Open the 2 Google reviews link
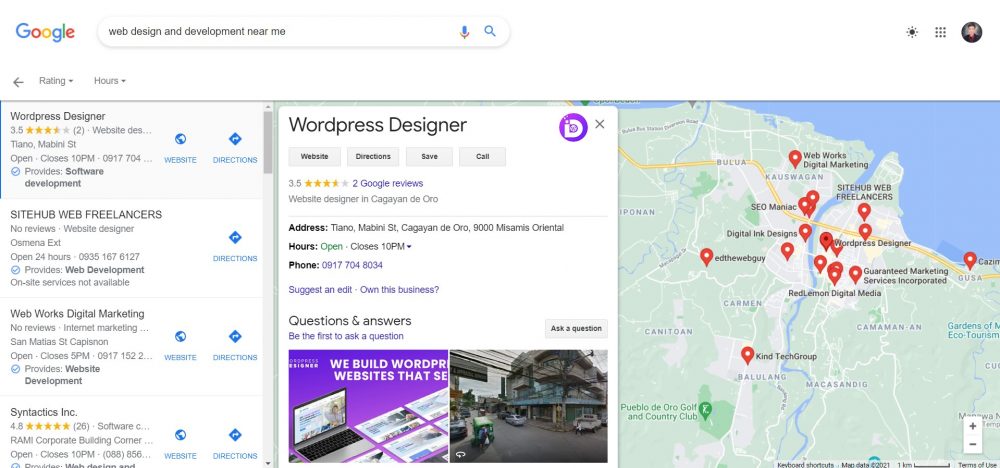The height and width of the screenshot is (468, 1000). click(388, 183)
